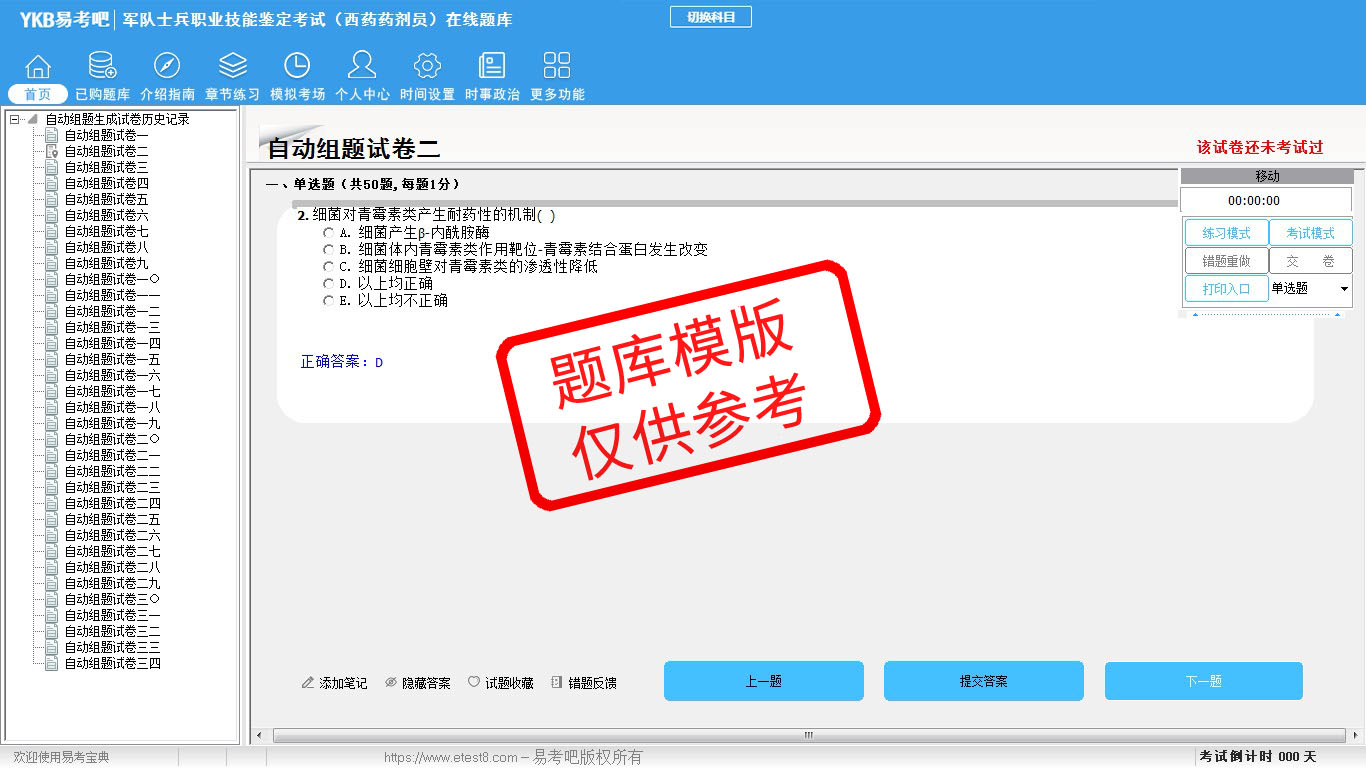Click the document icon for 自动组题试卷九
This screenshot has height=768, width=1366.
tap(52, 263)
